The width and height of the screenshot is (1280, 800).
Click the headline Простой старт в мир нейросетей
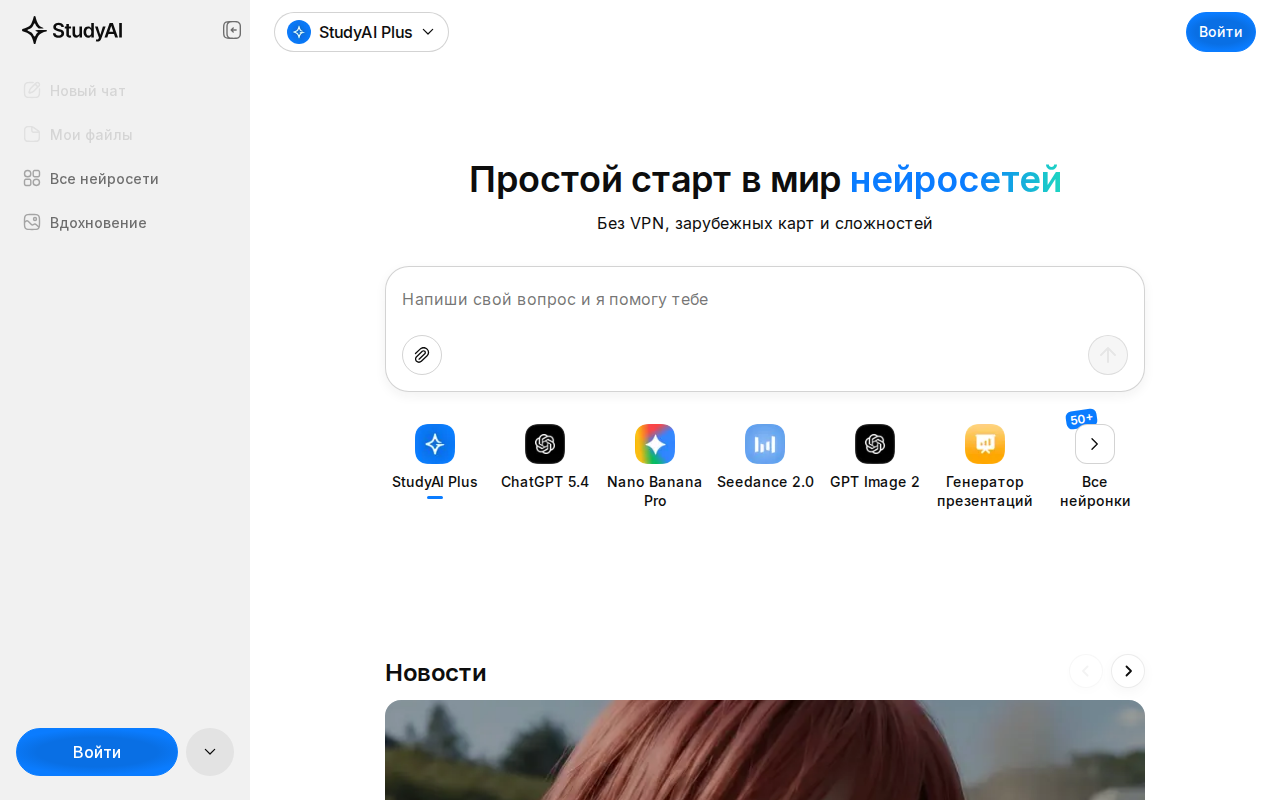[765, 180]
